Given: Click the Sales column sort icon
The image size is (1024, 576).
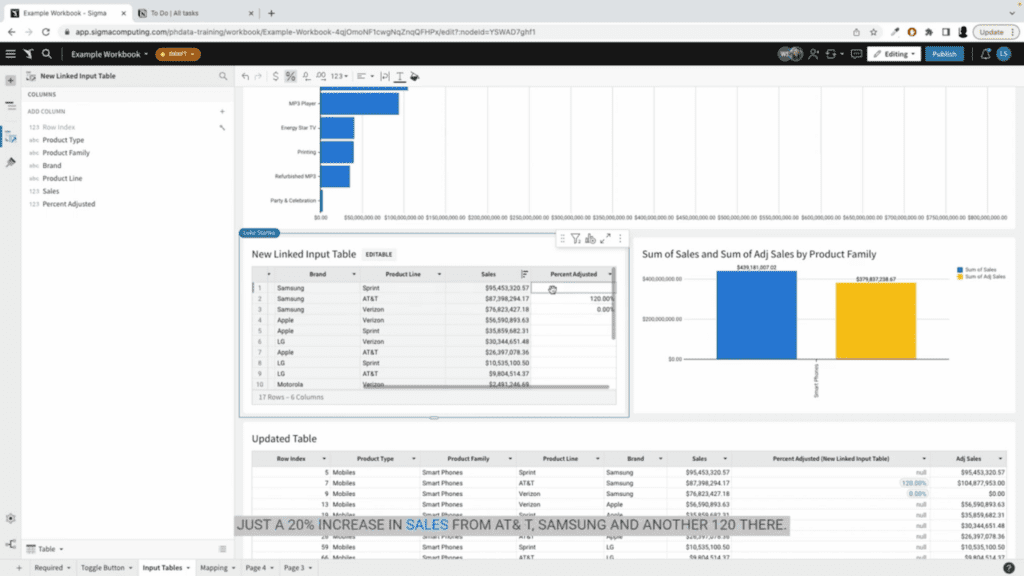Looking at the screenshot, I should coord(524,274).
